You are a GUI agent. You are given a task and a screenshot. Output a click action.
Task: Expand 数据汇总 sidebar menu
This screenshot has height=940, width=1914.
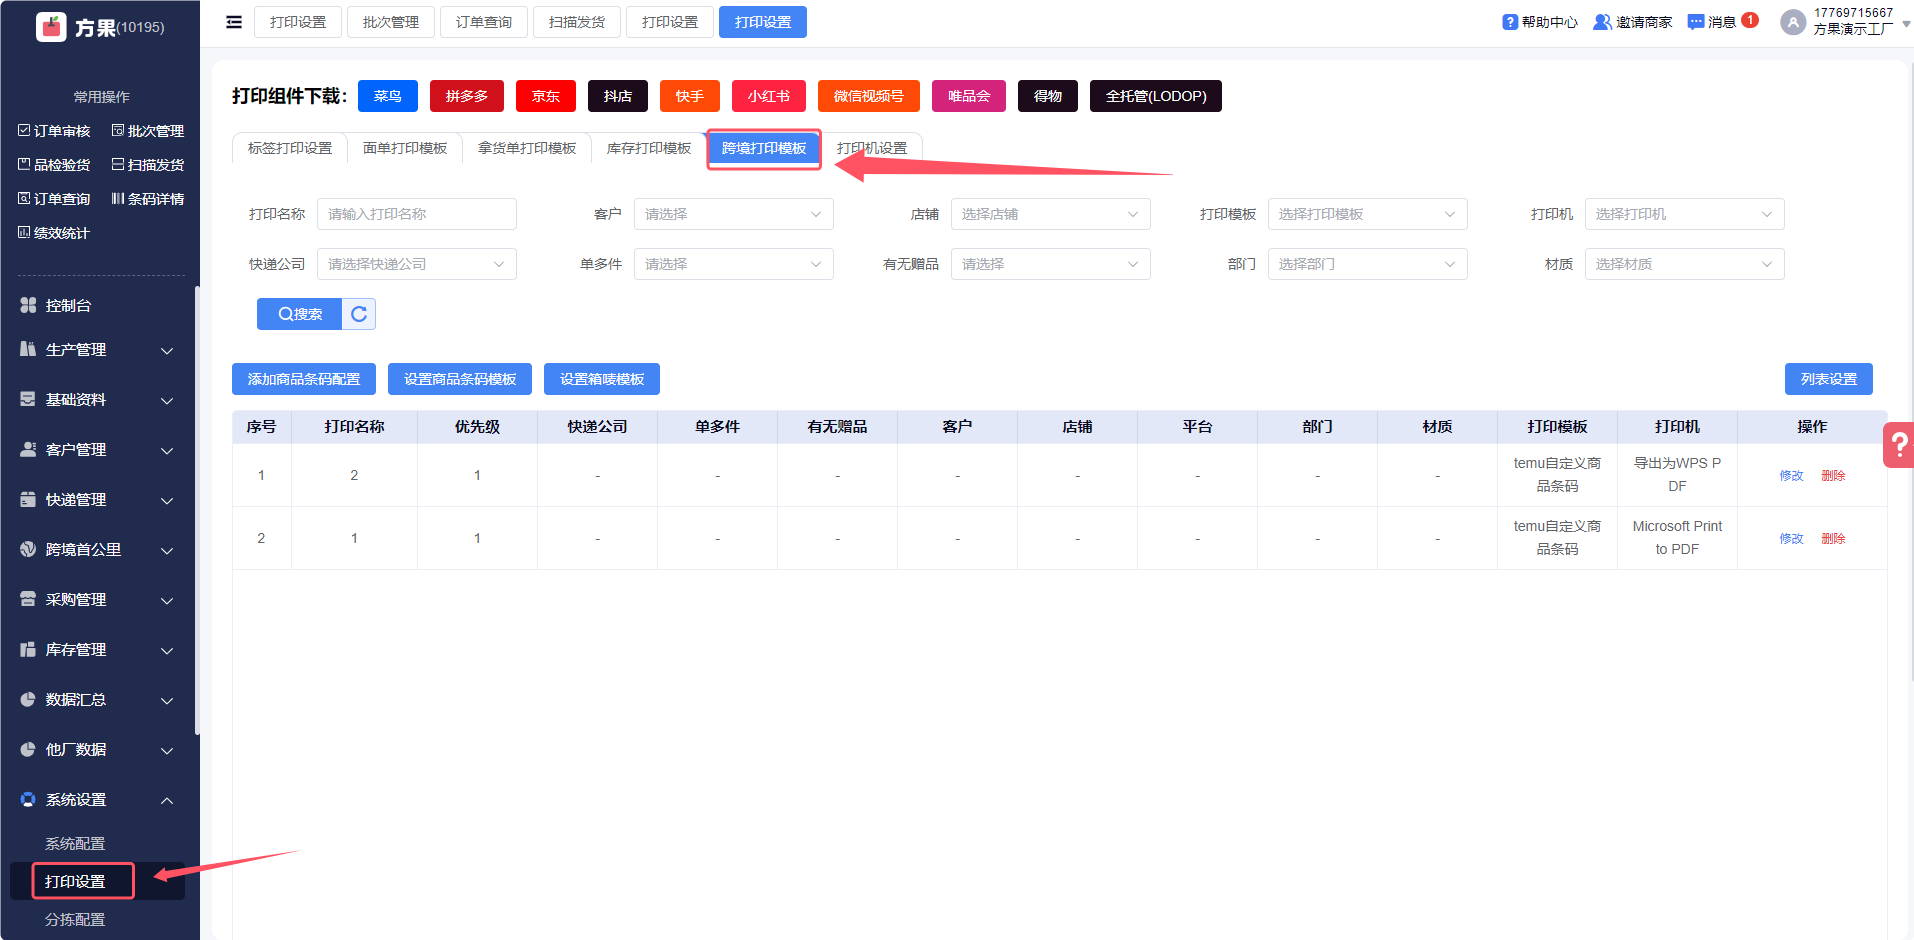[98, 700]
